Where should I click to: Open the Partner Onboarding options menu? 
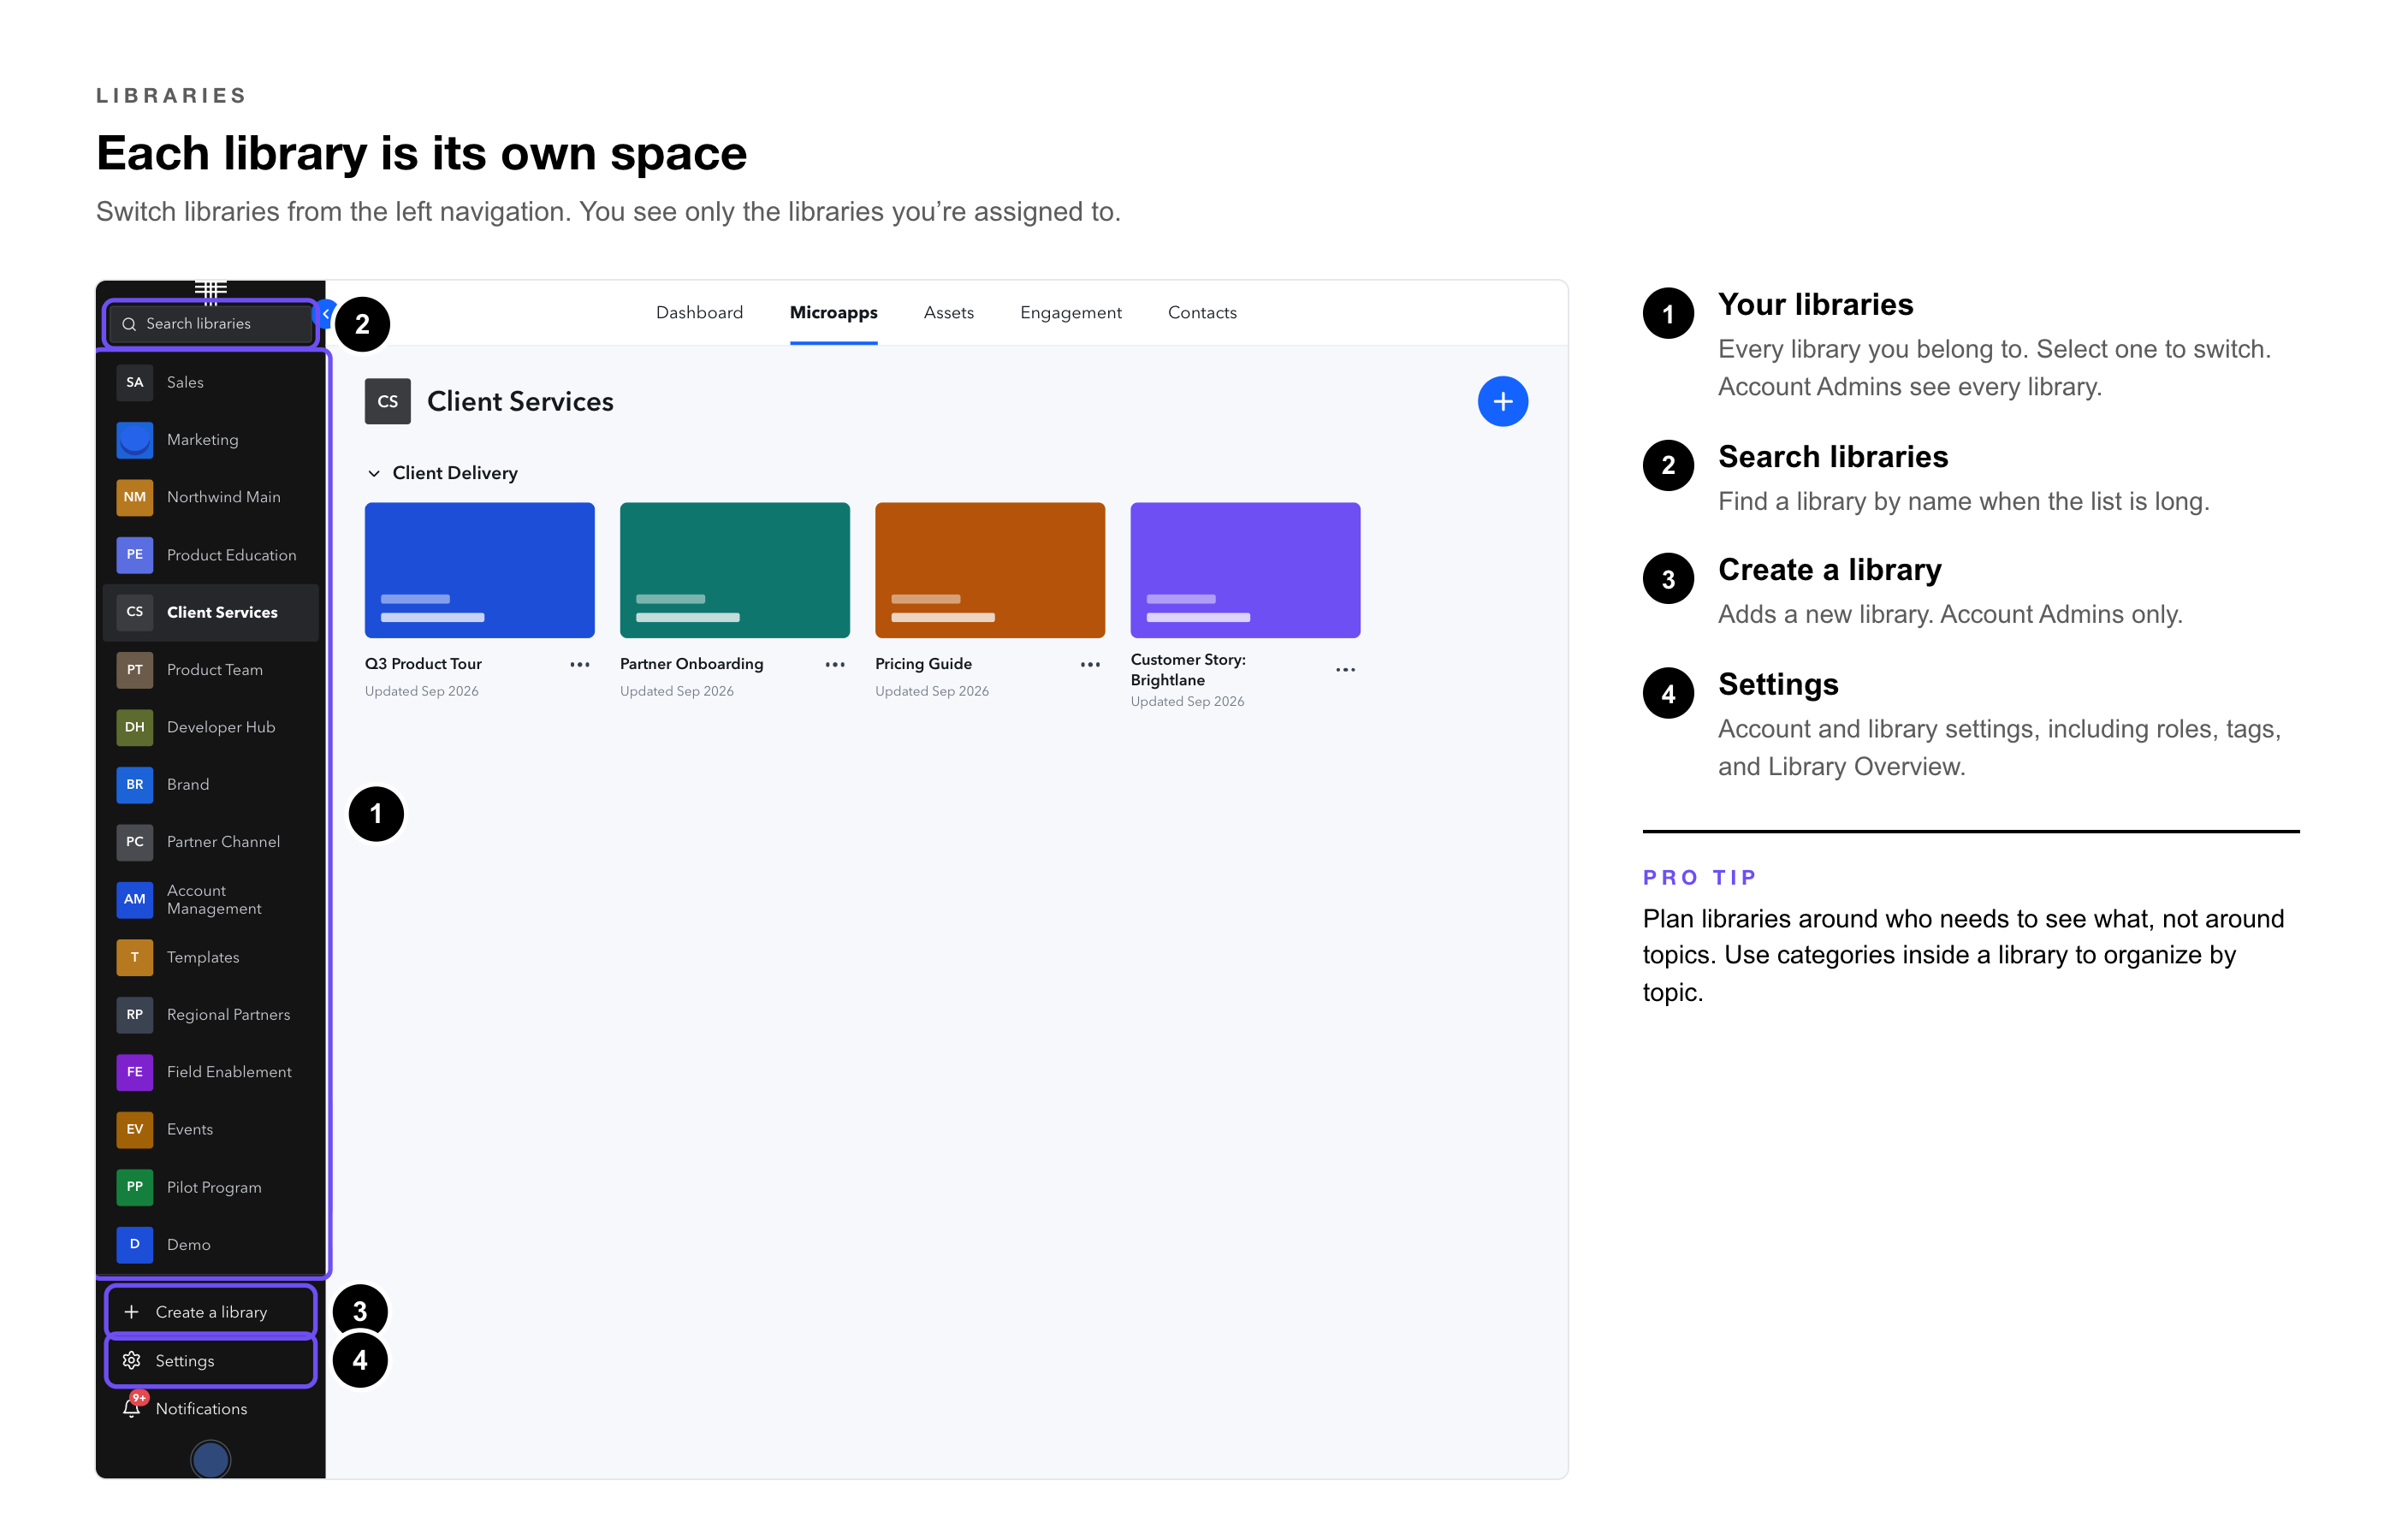pyautogui.click(x=835, y=665)
